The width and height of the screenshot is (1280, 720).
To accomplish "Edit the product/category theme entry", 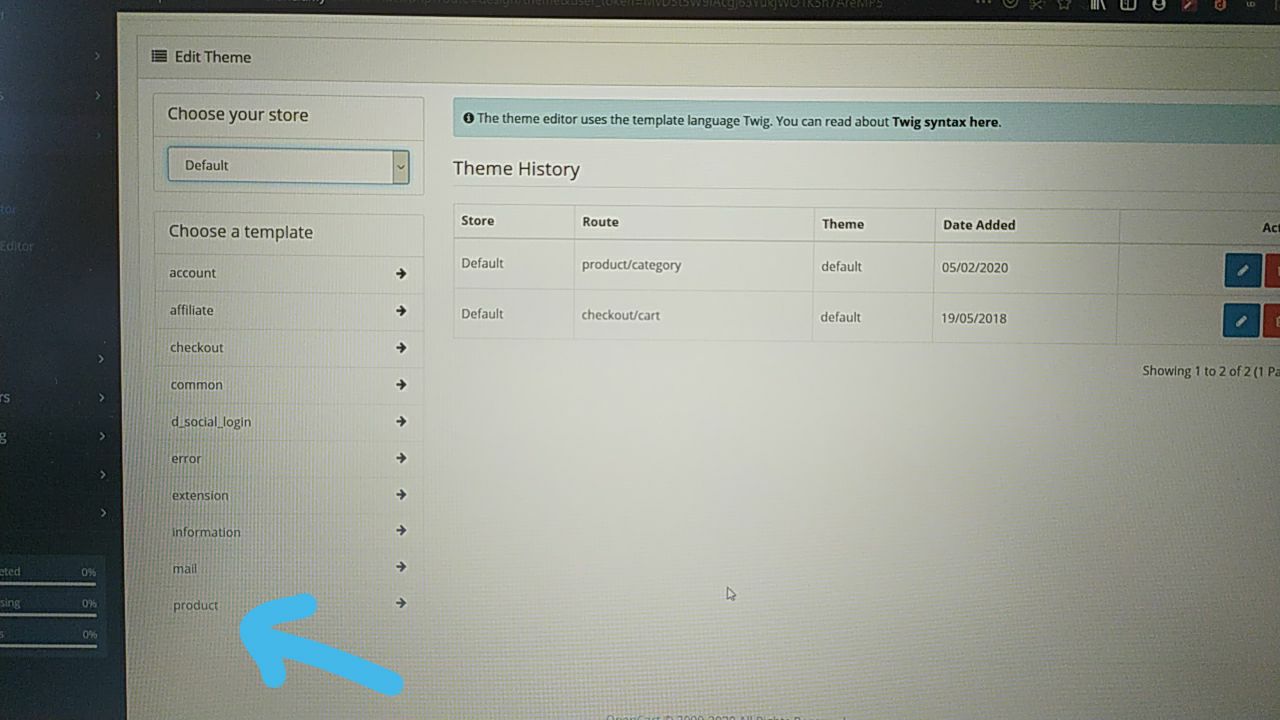I will point(1242,270).
